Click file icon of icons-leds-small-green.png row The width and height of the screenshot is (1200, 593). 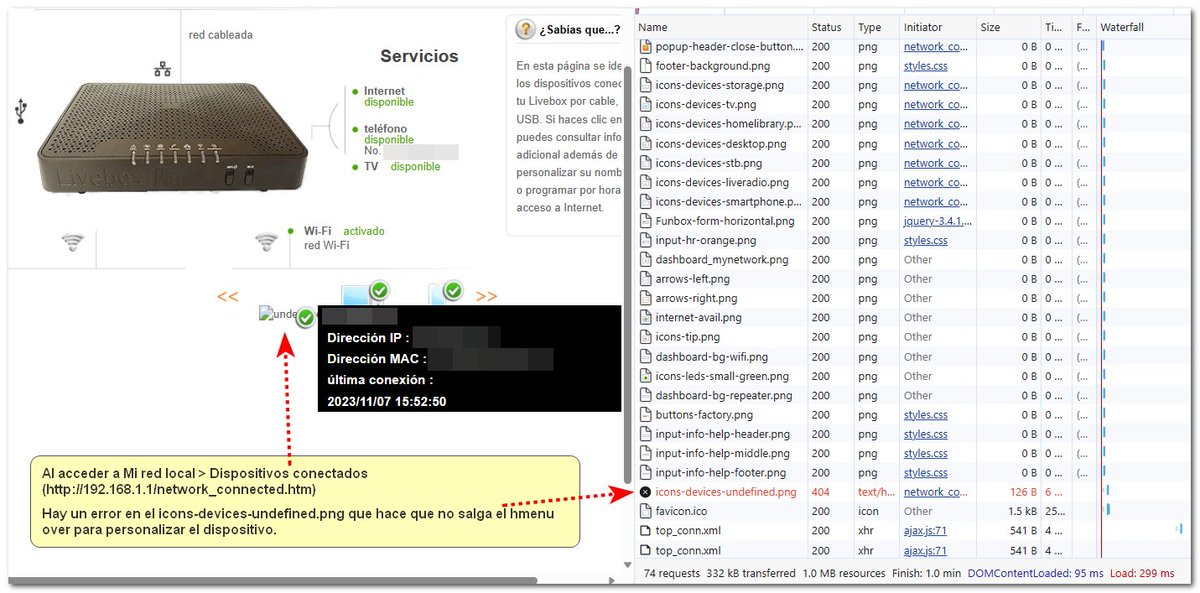pyautogui.click(x=645, y=376)
